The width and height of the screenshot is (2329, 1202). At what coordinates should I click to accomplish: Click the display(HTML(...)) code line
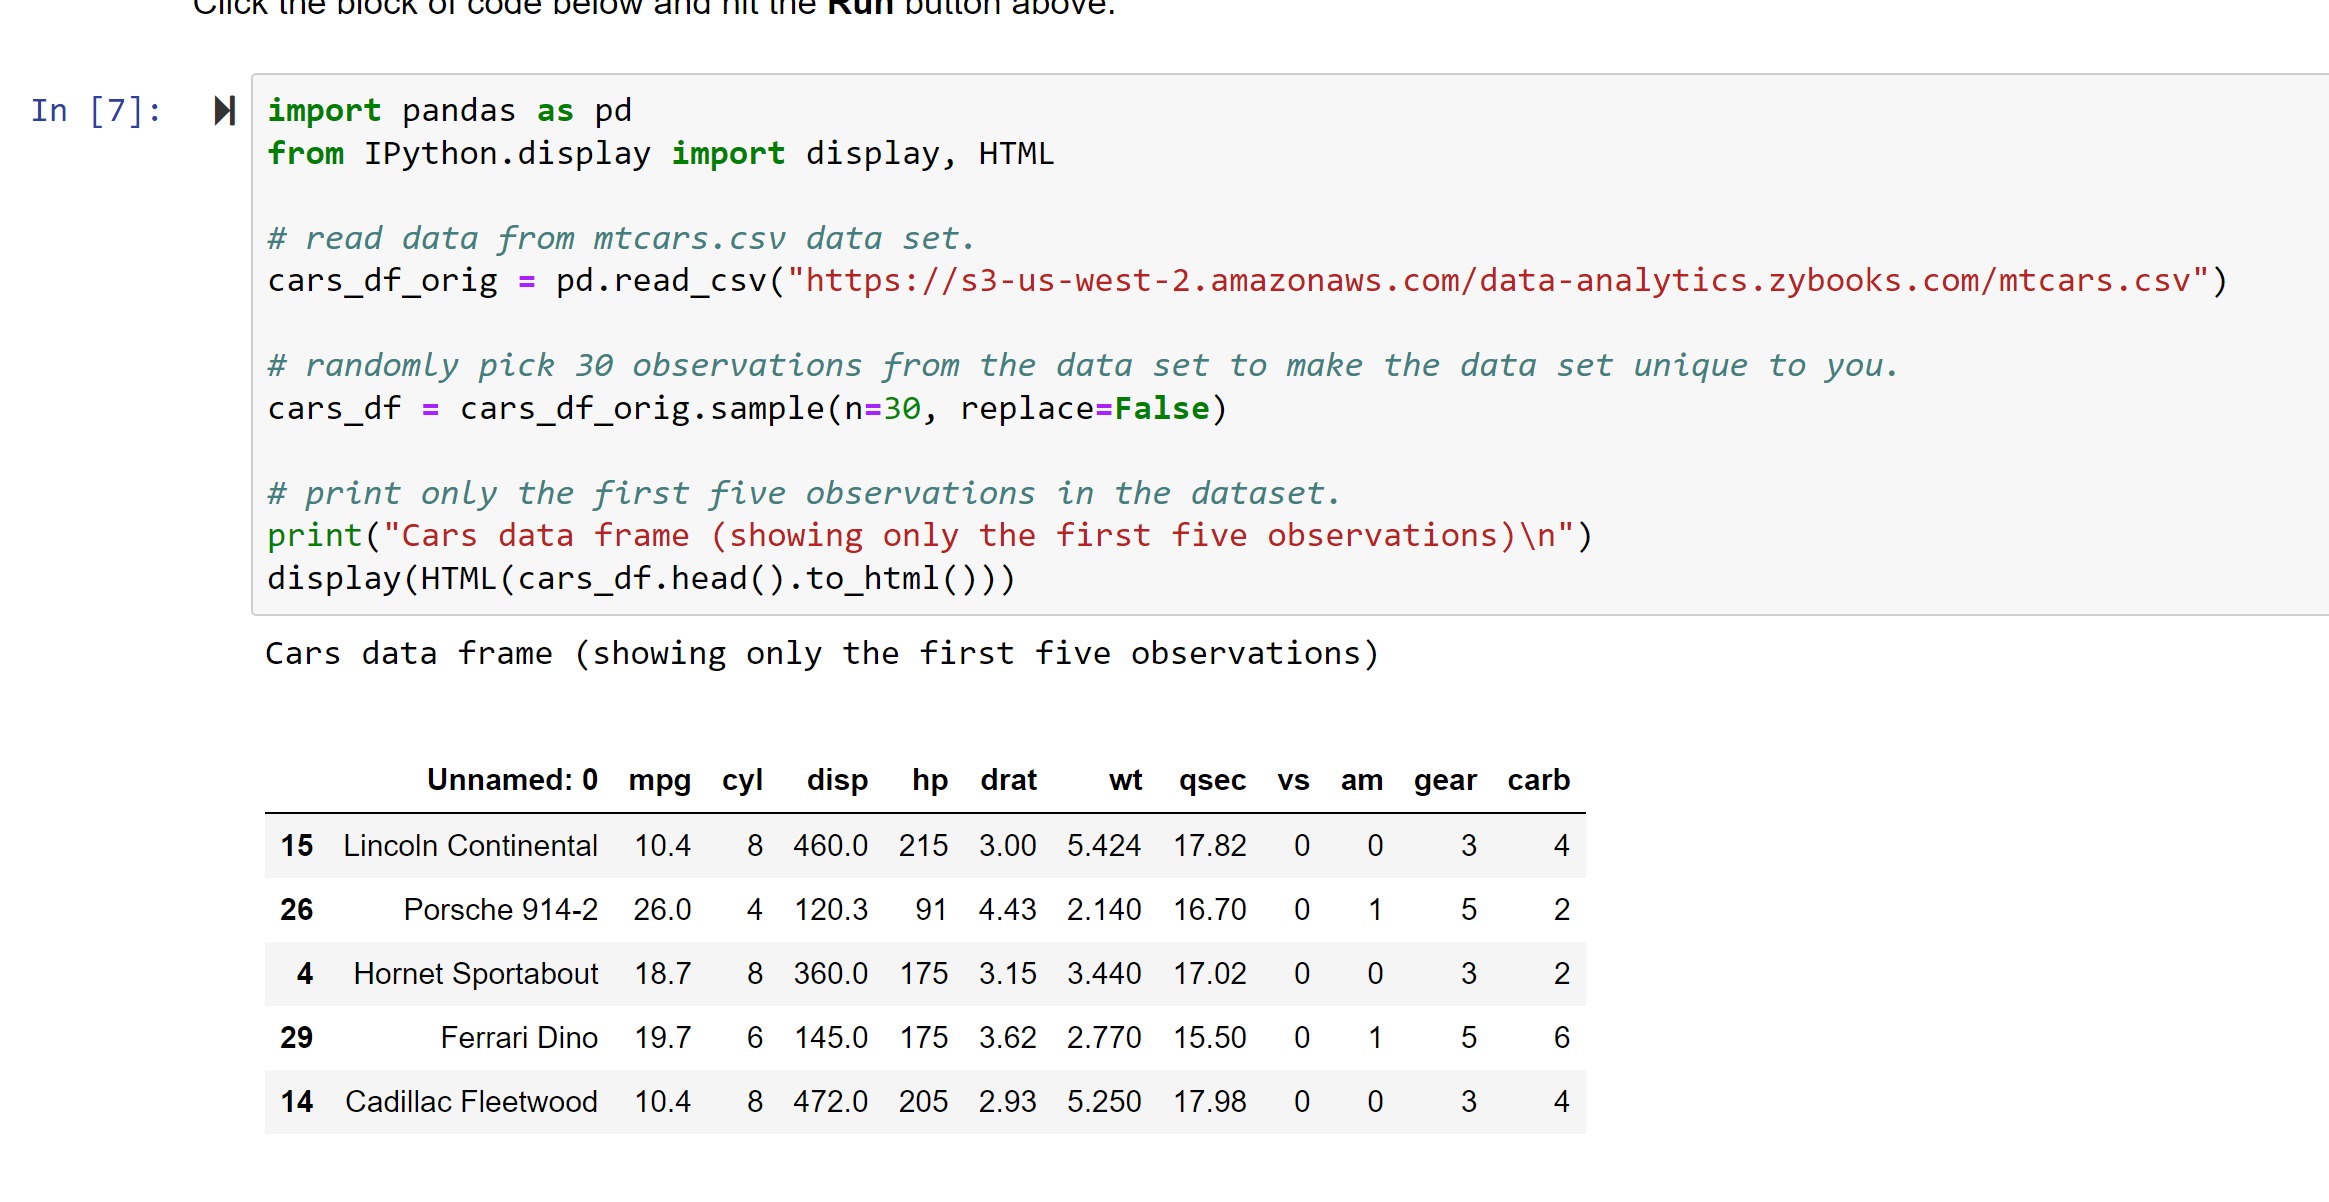coord(640,579)
